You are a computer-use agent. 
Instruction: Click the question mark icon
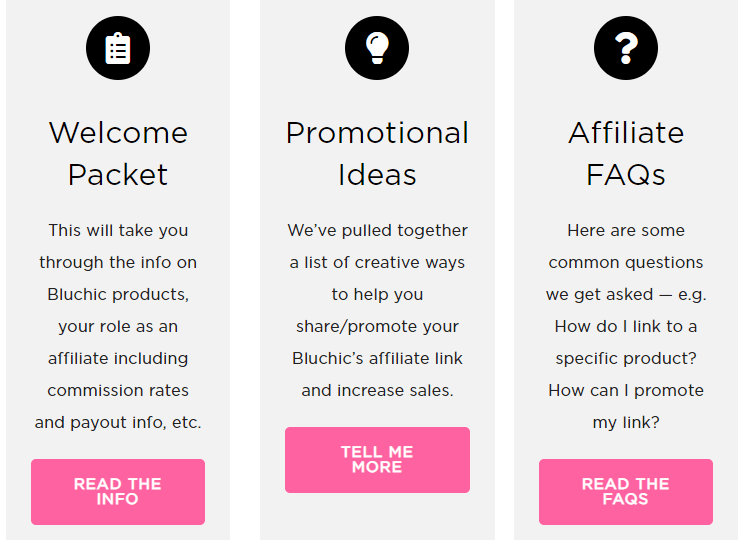626,48
